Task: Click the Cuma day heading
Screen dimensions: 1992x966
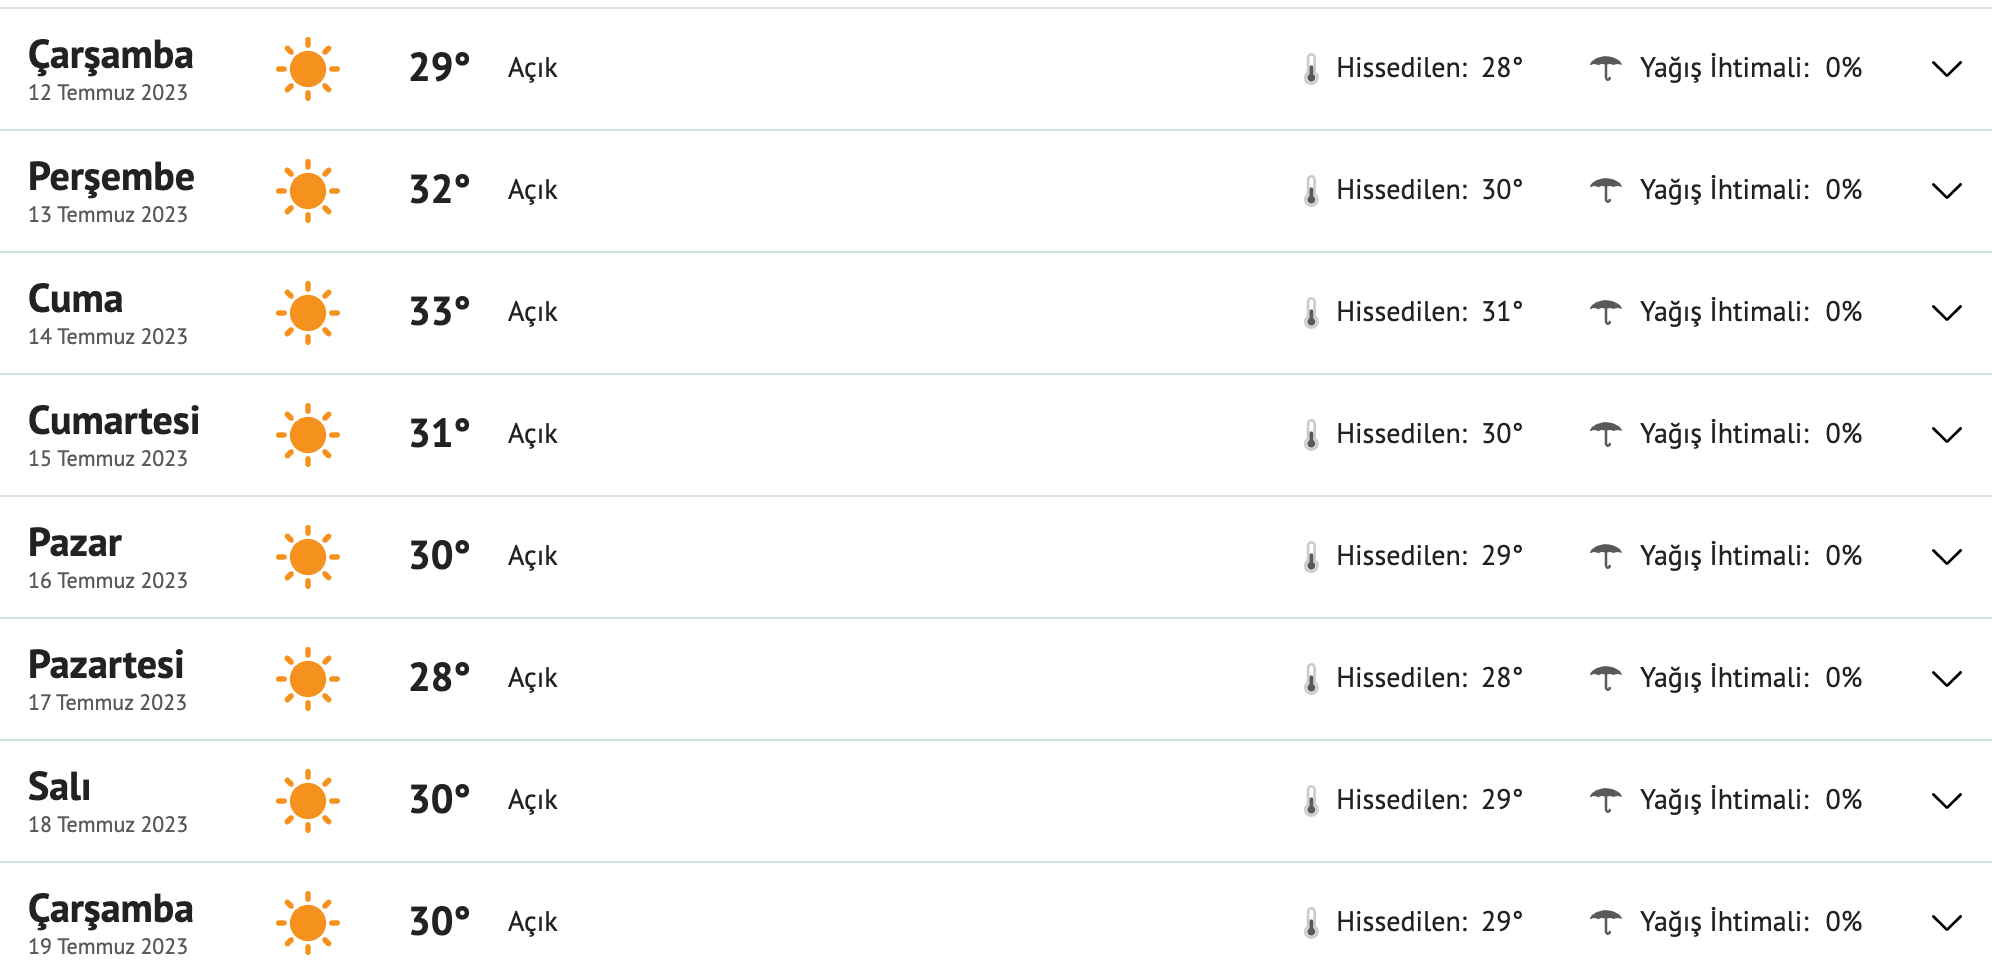Action: point(76,299)
